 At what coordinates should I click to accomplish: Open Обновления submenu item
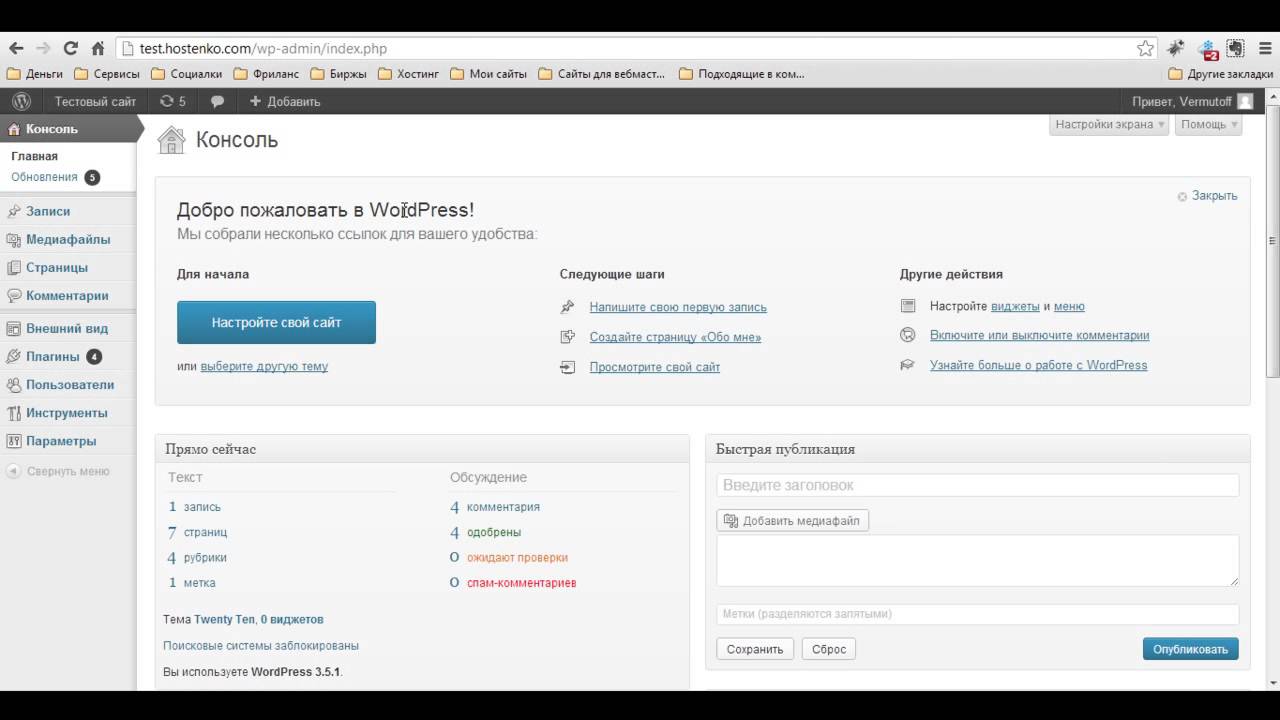pos(44,177)
